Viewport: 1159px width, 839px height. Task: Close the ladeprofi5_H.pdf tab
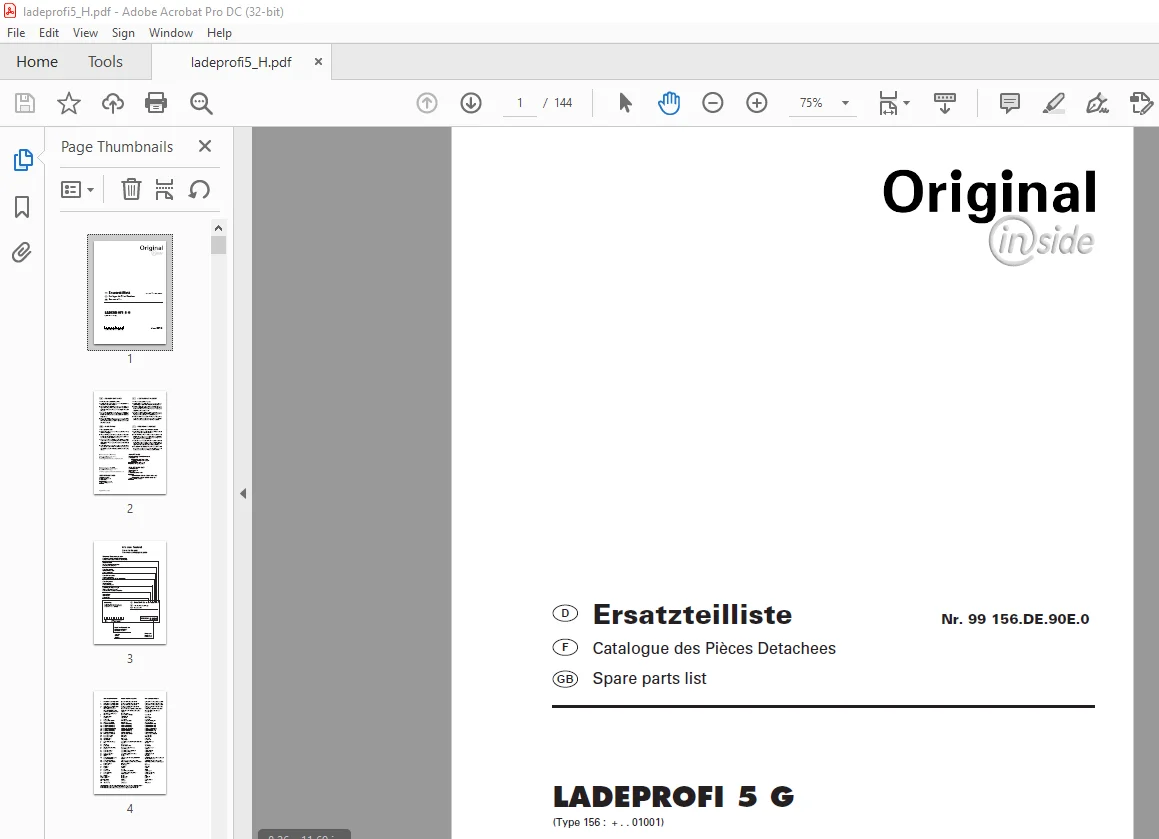(x=319, y=61)
